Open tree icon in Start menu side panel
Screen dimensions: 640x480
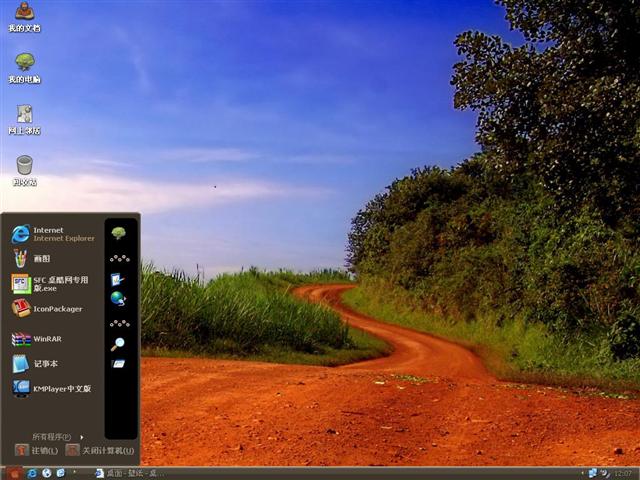[119, 233]
